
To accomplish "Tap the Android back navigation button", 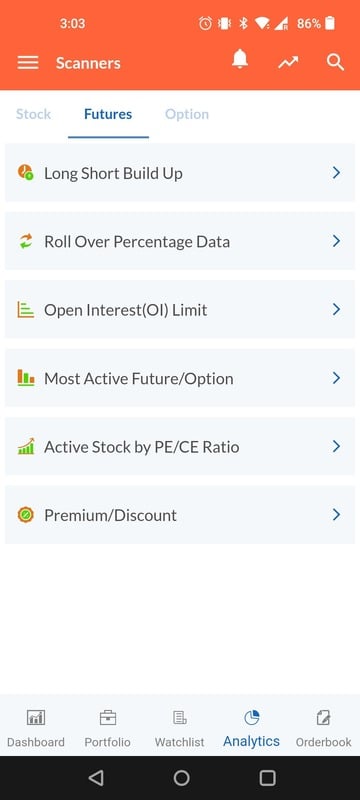I will 96,778.
